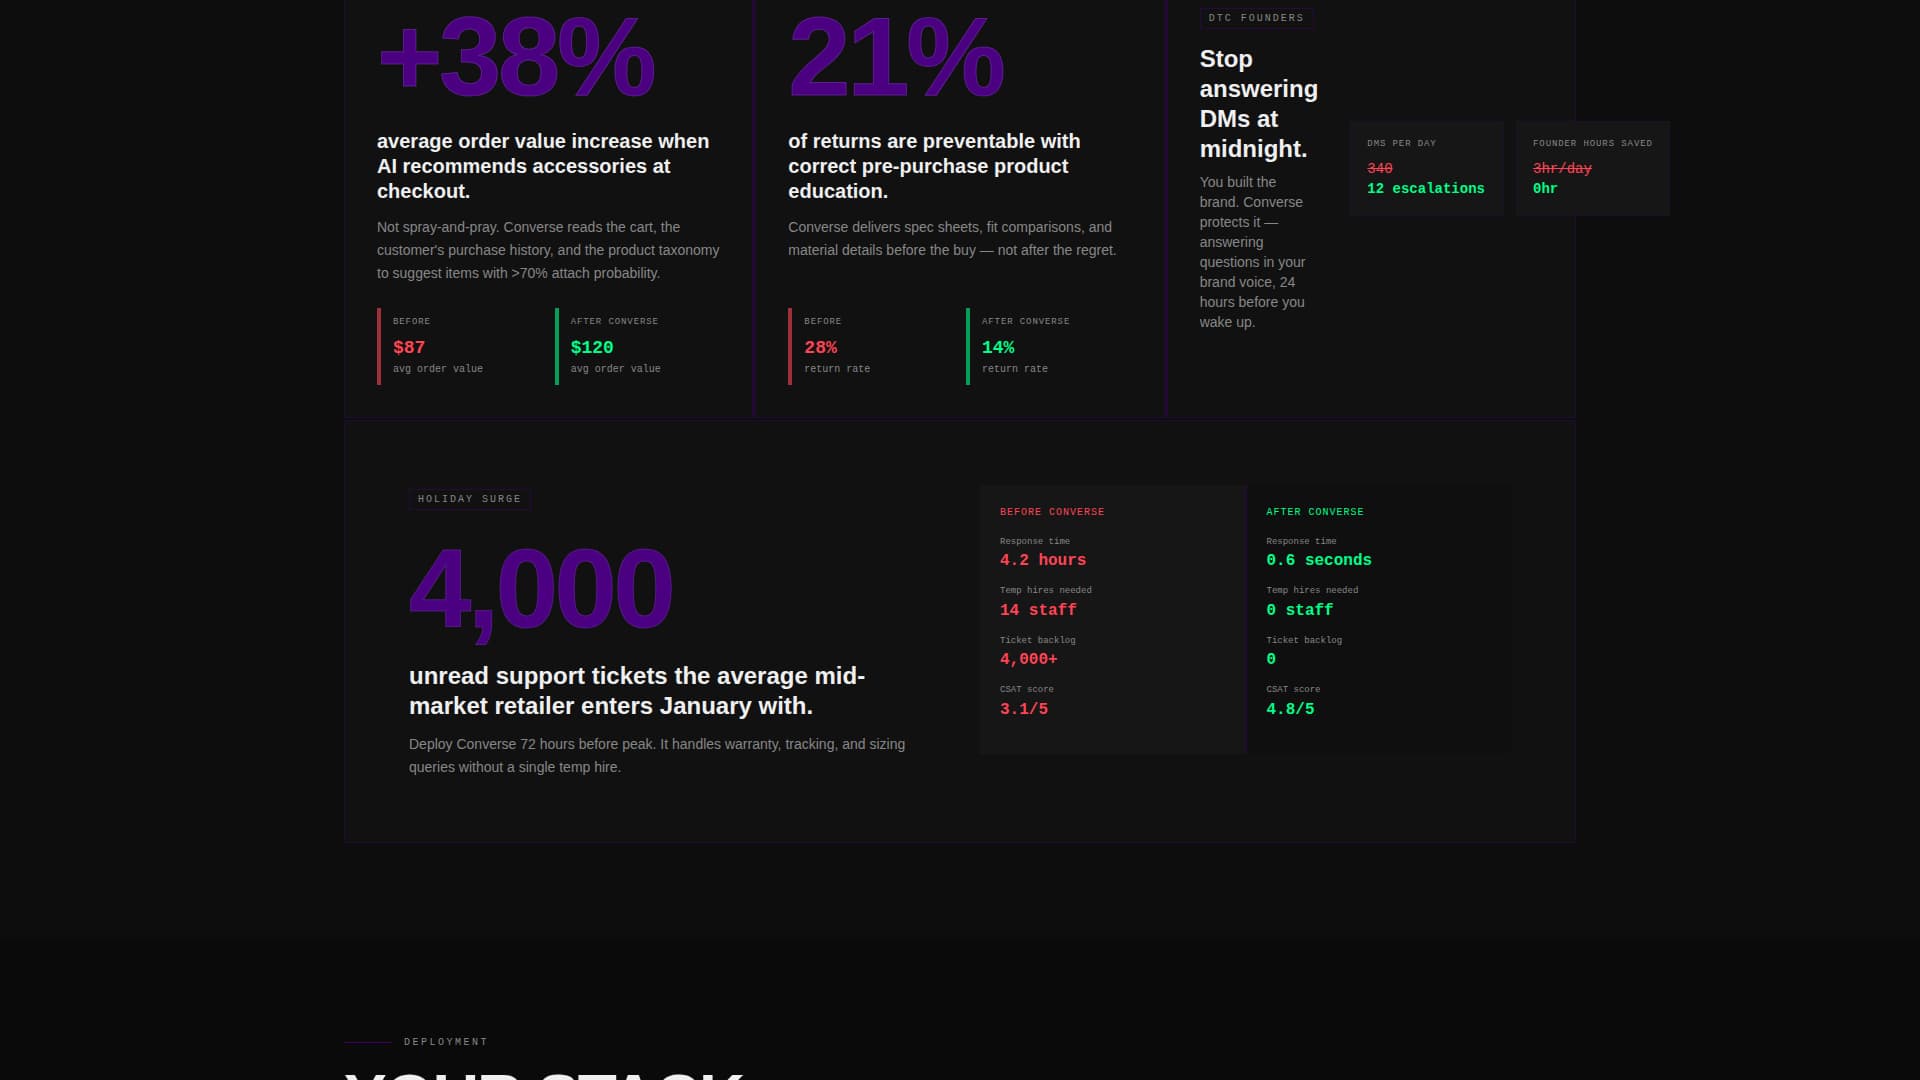Click the '0 staff' temp hires value
The width and height of the screenshot is (1920, 1080).
pos(1300,610)
